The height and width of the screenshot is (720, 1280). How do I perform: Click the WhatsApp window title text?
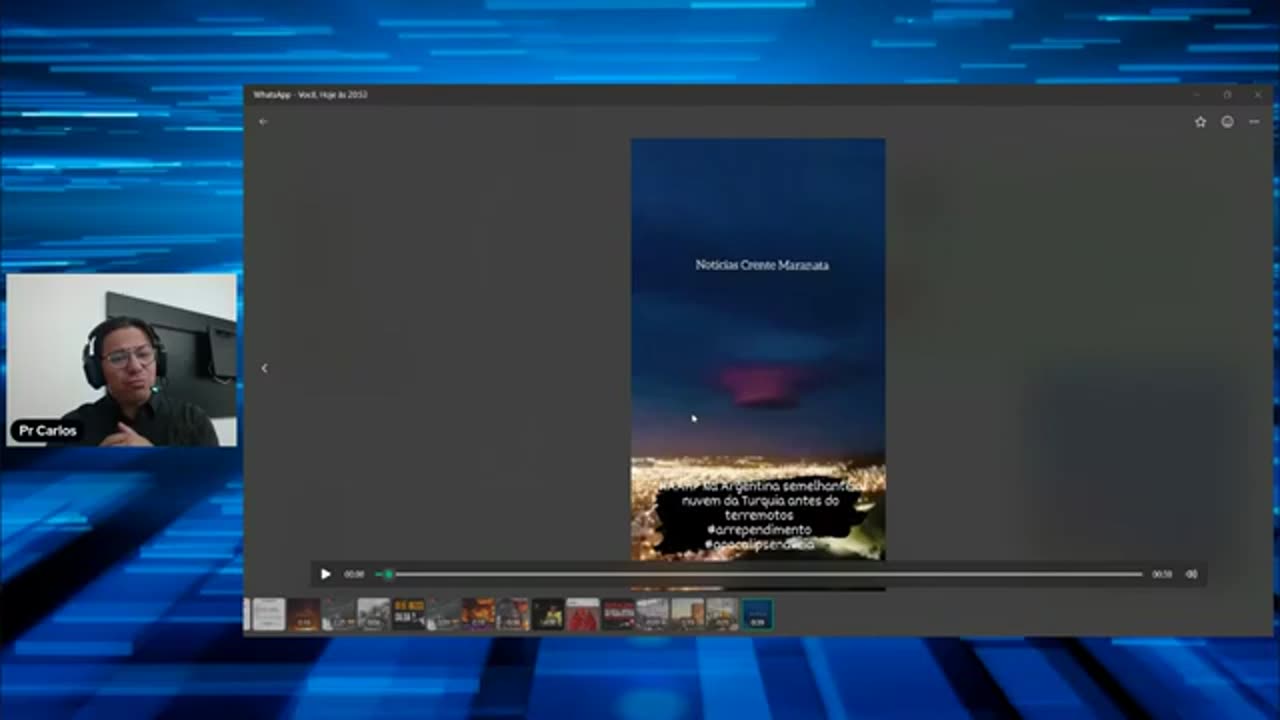310,94
